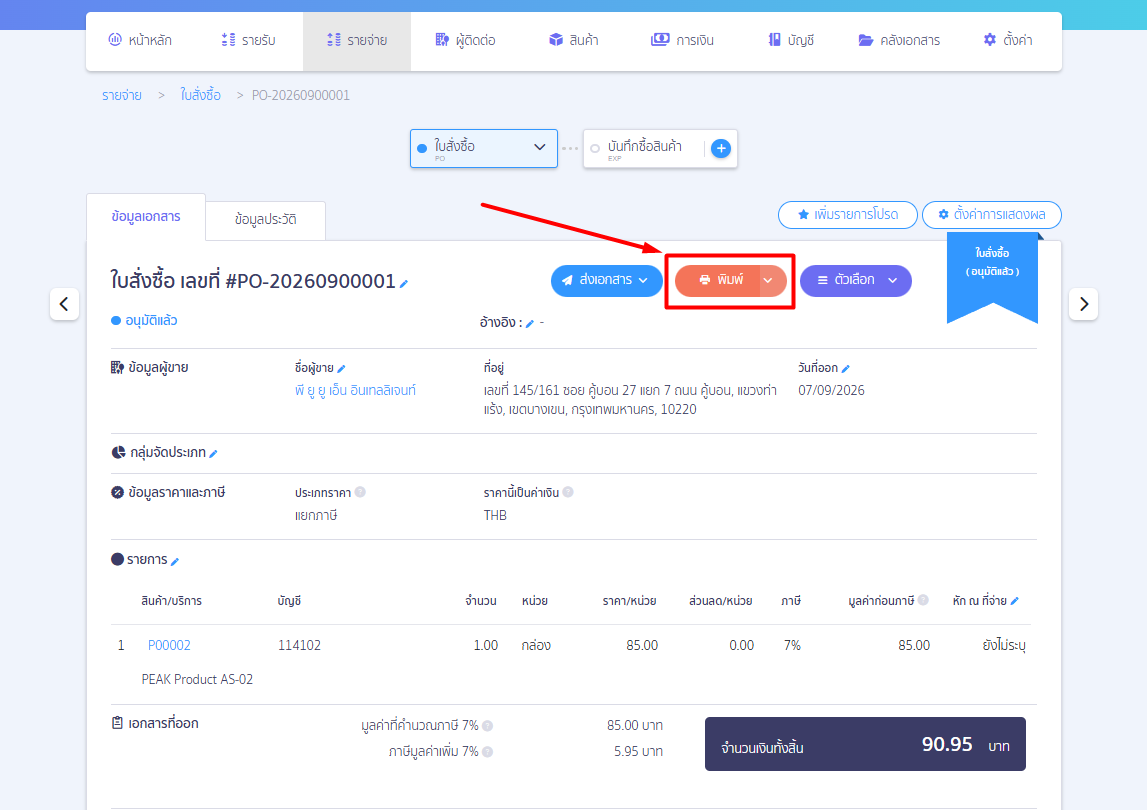1147x810 pixels.
Task: Switch to the ข้อมูลประวัติ tab
Action: (266, 220)
